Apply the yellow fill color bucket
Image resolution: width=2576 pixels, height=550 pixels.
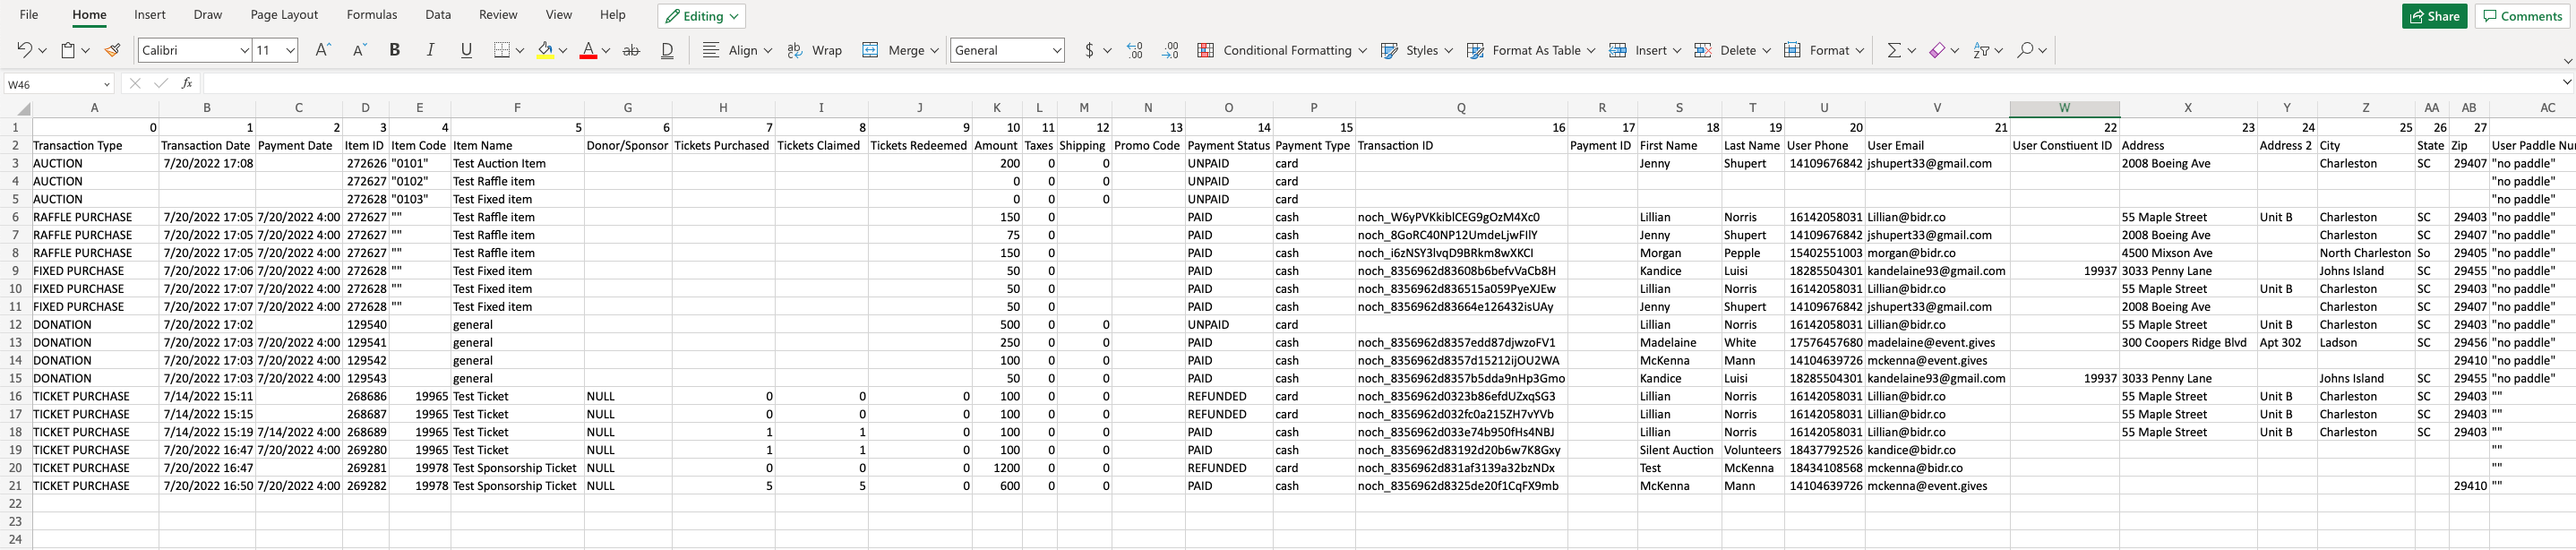coord(545,50)
